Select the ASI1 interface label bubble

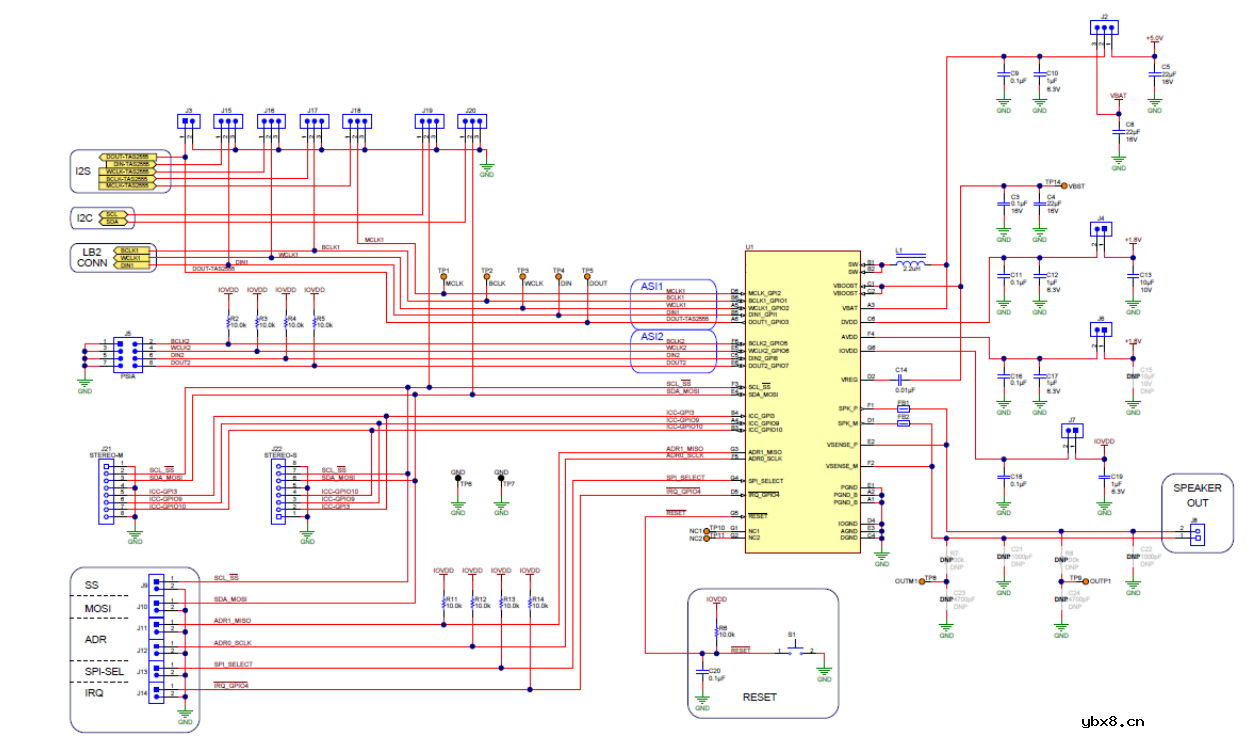coord(652,286)
